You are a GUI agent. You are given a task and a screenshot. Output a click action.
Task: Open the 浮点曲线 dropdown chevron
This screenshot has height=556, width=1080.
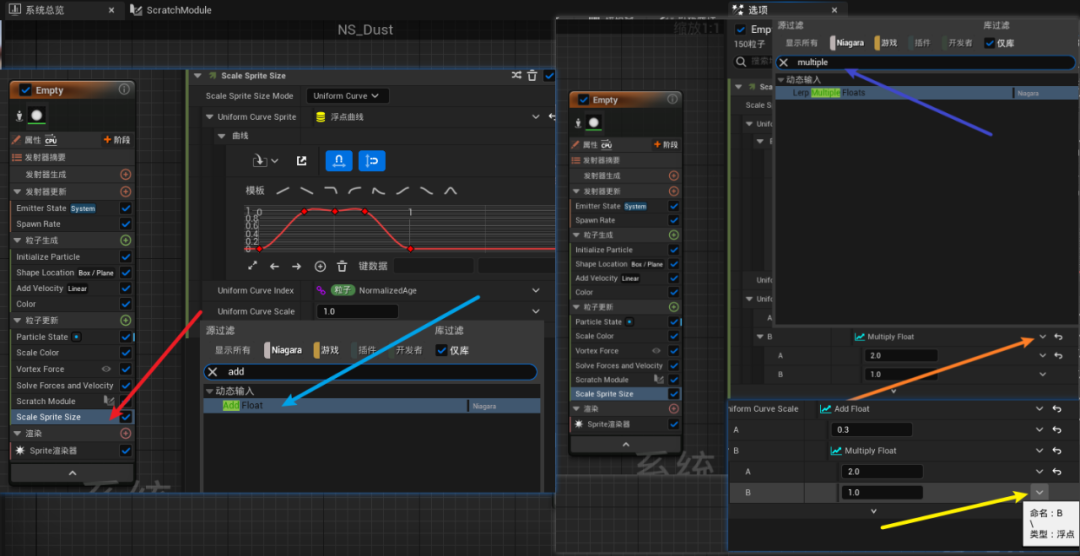tap(537, 117)
